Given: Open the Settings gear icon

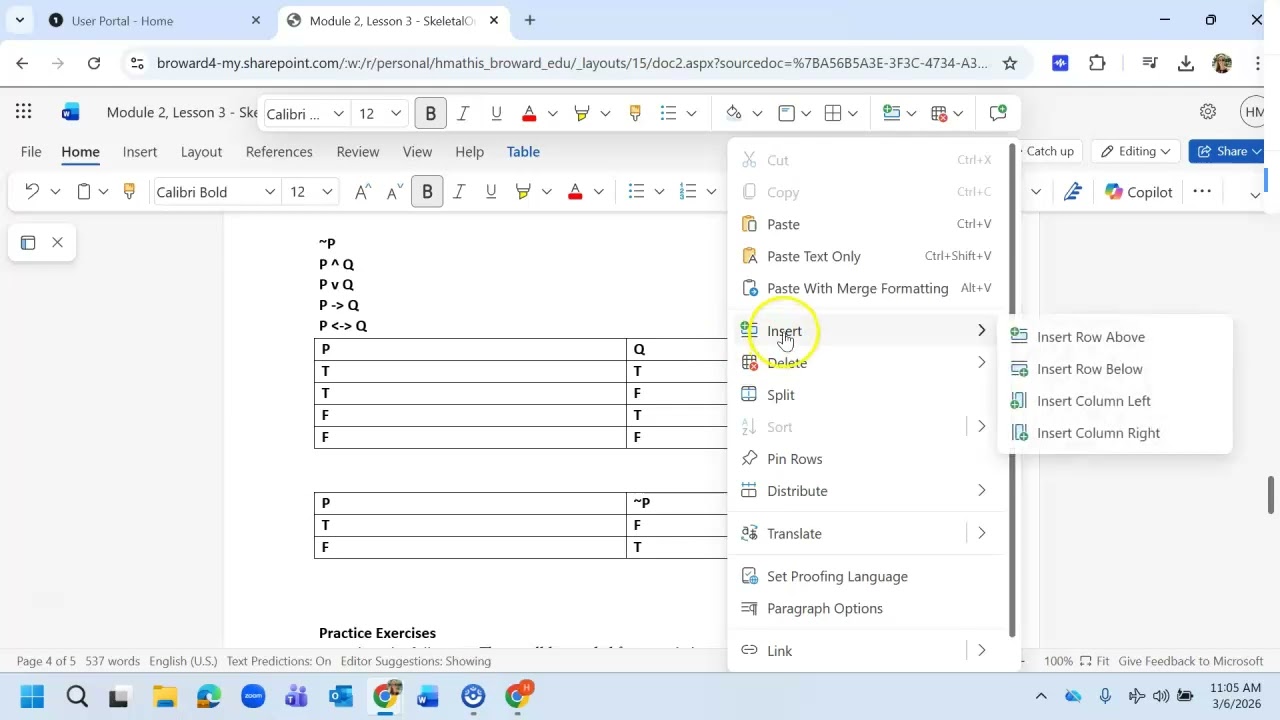Looking at the screenshot, I should click(x=1208, y=112).
